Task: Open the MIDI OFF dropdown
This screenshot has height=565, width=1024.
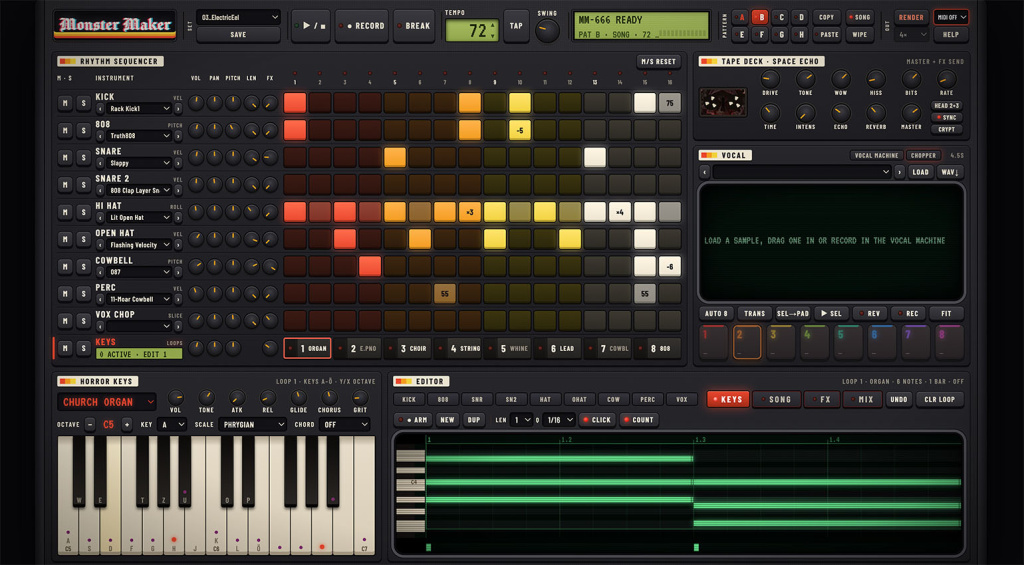Action: tap(951, 17)
